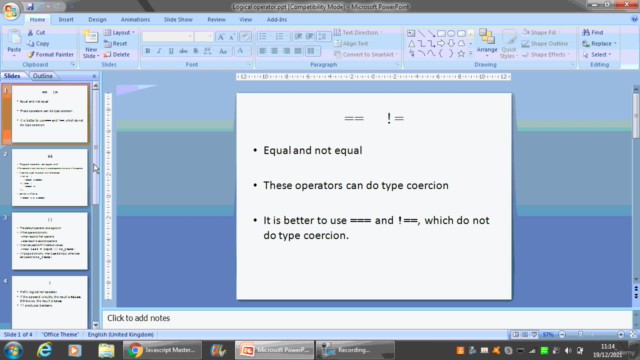The height and width of the screenshot is (360, 640).
Task: Click the Save icon in quick access toolbar
Action: click(30, 7)
